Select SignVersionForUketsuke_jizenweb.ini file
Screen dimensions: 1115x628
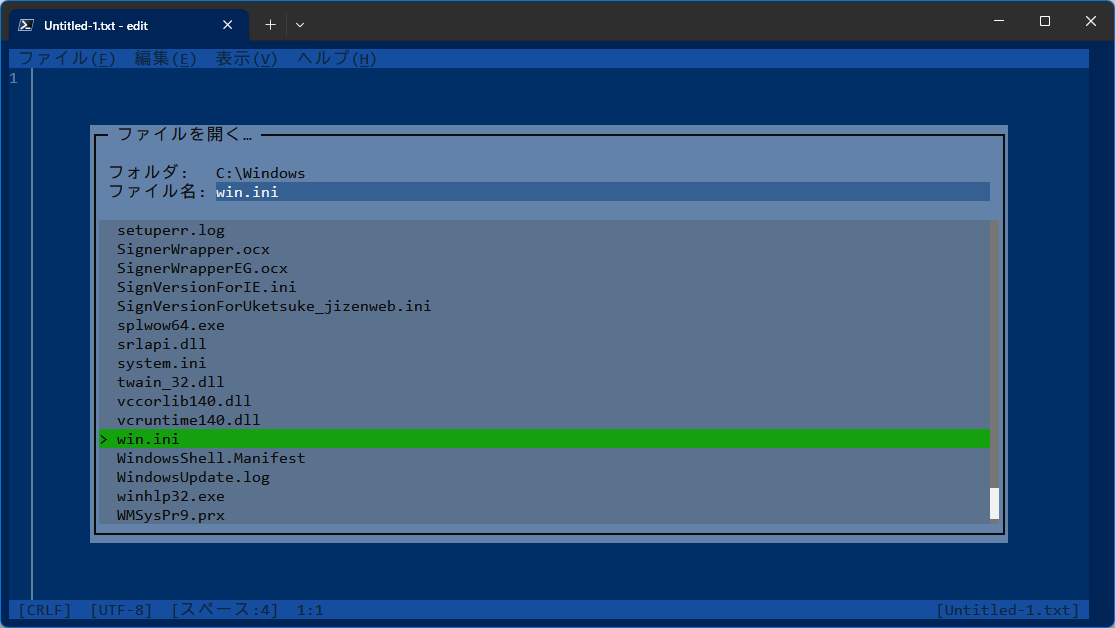[x=545, y=307]
